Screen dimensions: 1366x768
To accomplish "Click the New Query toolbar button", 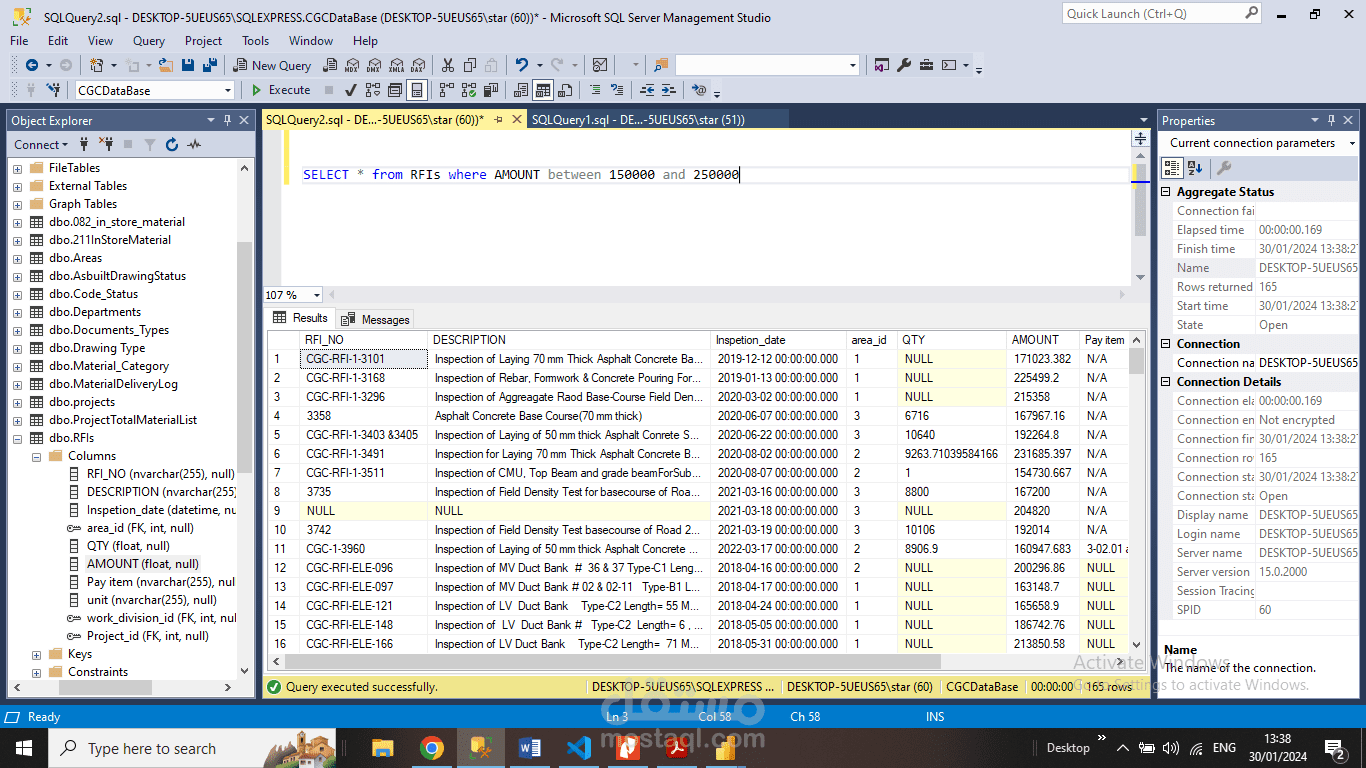I will [272, 65].
